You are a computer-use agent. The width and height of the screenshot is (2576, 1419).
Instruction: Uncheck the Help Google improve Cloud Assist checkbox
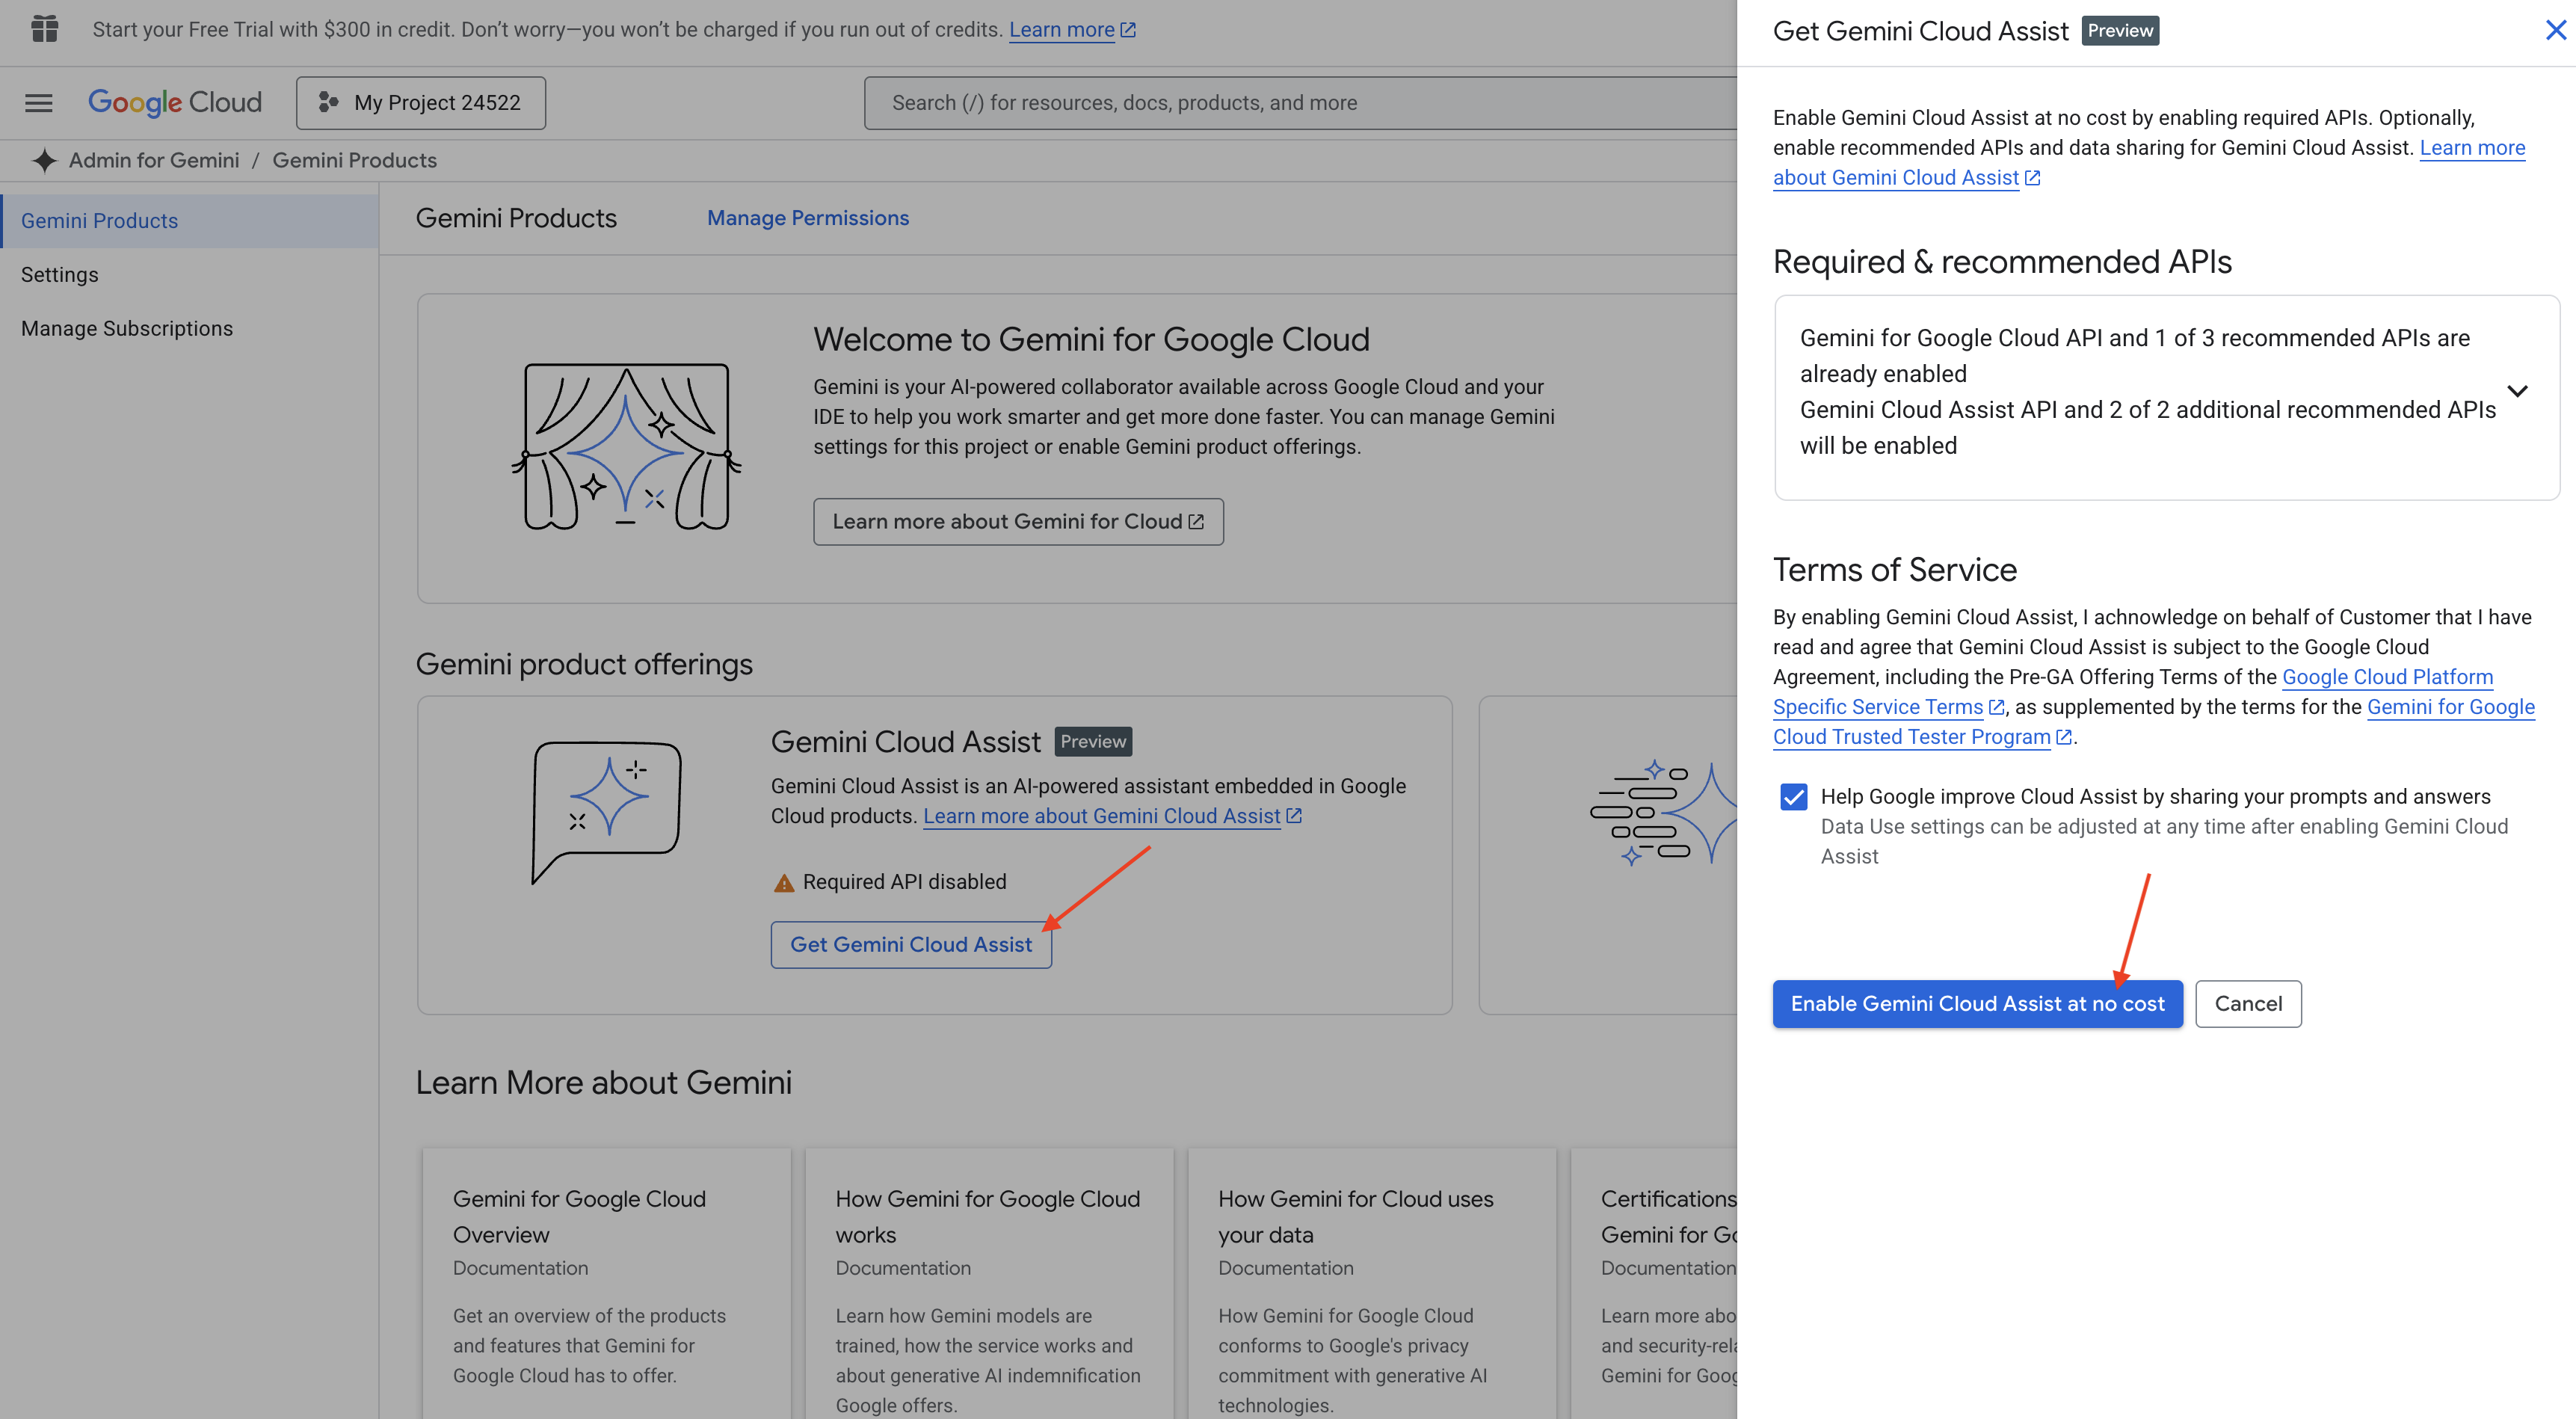click(x=1793, y=797)
